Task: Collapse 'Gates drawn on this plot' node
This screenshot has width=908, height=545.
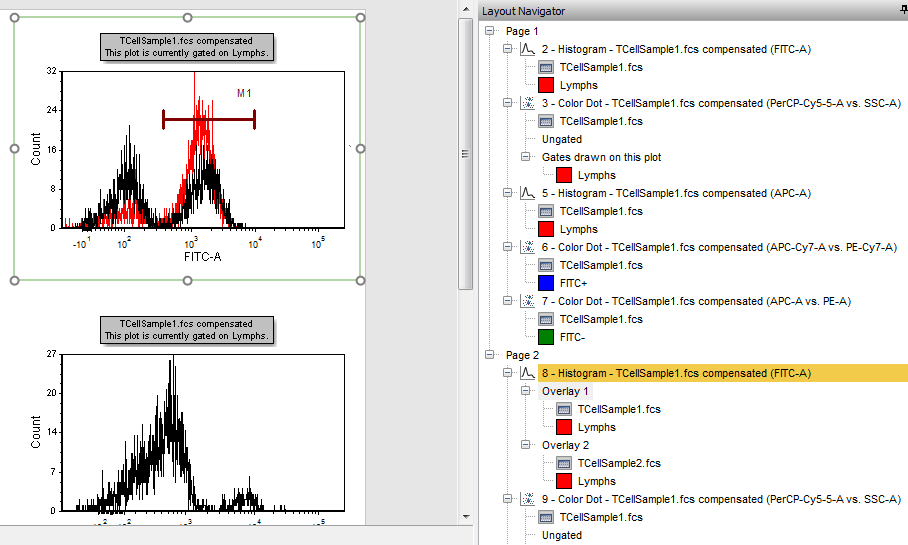Action: point(526,157)
